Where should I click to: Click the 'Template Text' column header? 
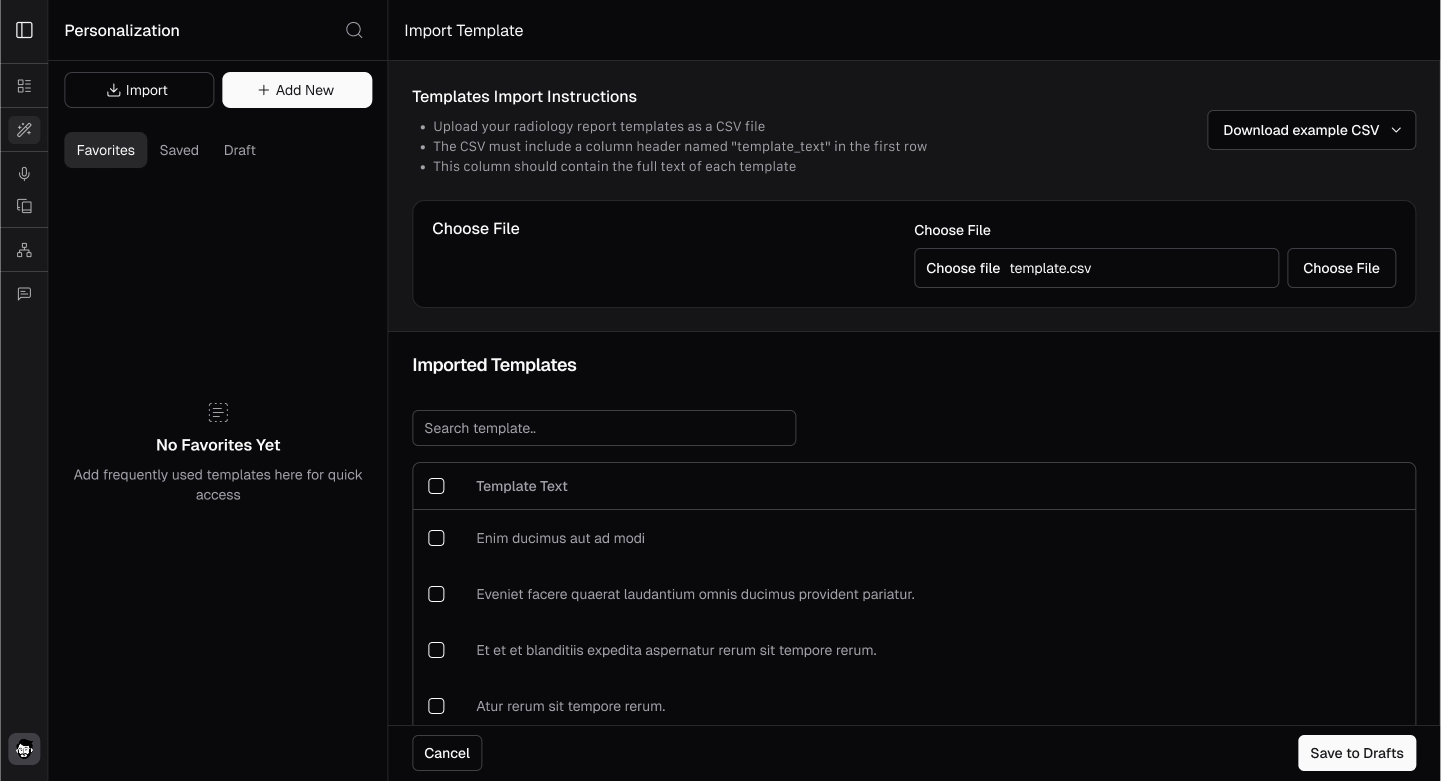coord(522,486)
